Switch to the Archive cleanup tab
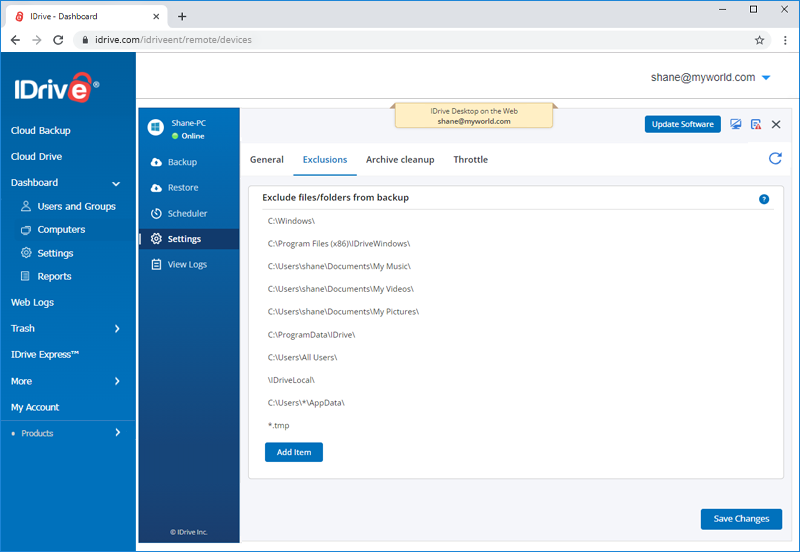Image resolution: width=800 pixels, height=552 pixels. click(400, 160)
